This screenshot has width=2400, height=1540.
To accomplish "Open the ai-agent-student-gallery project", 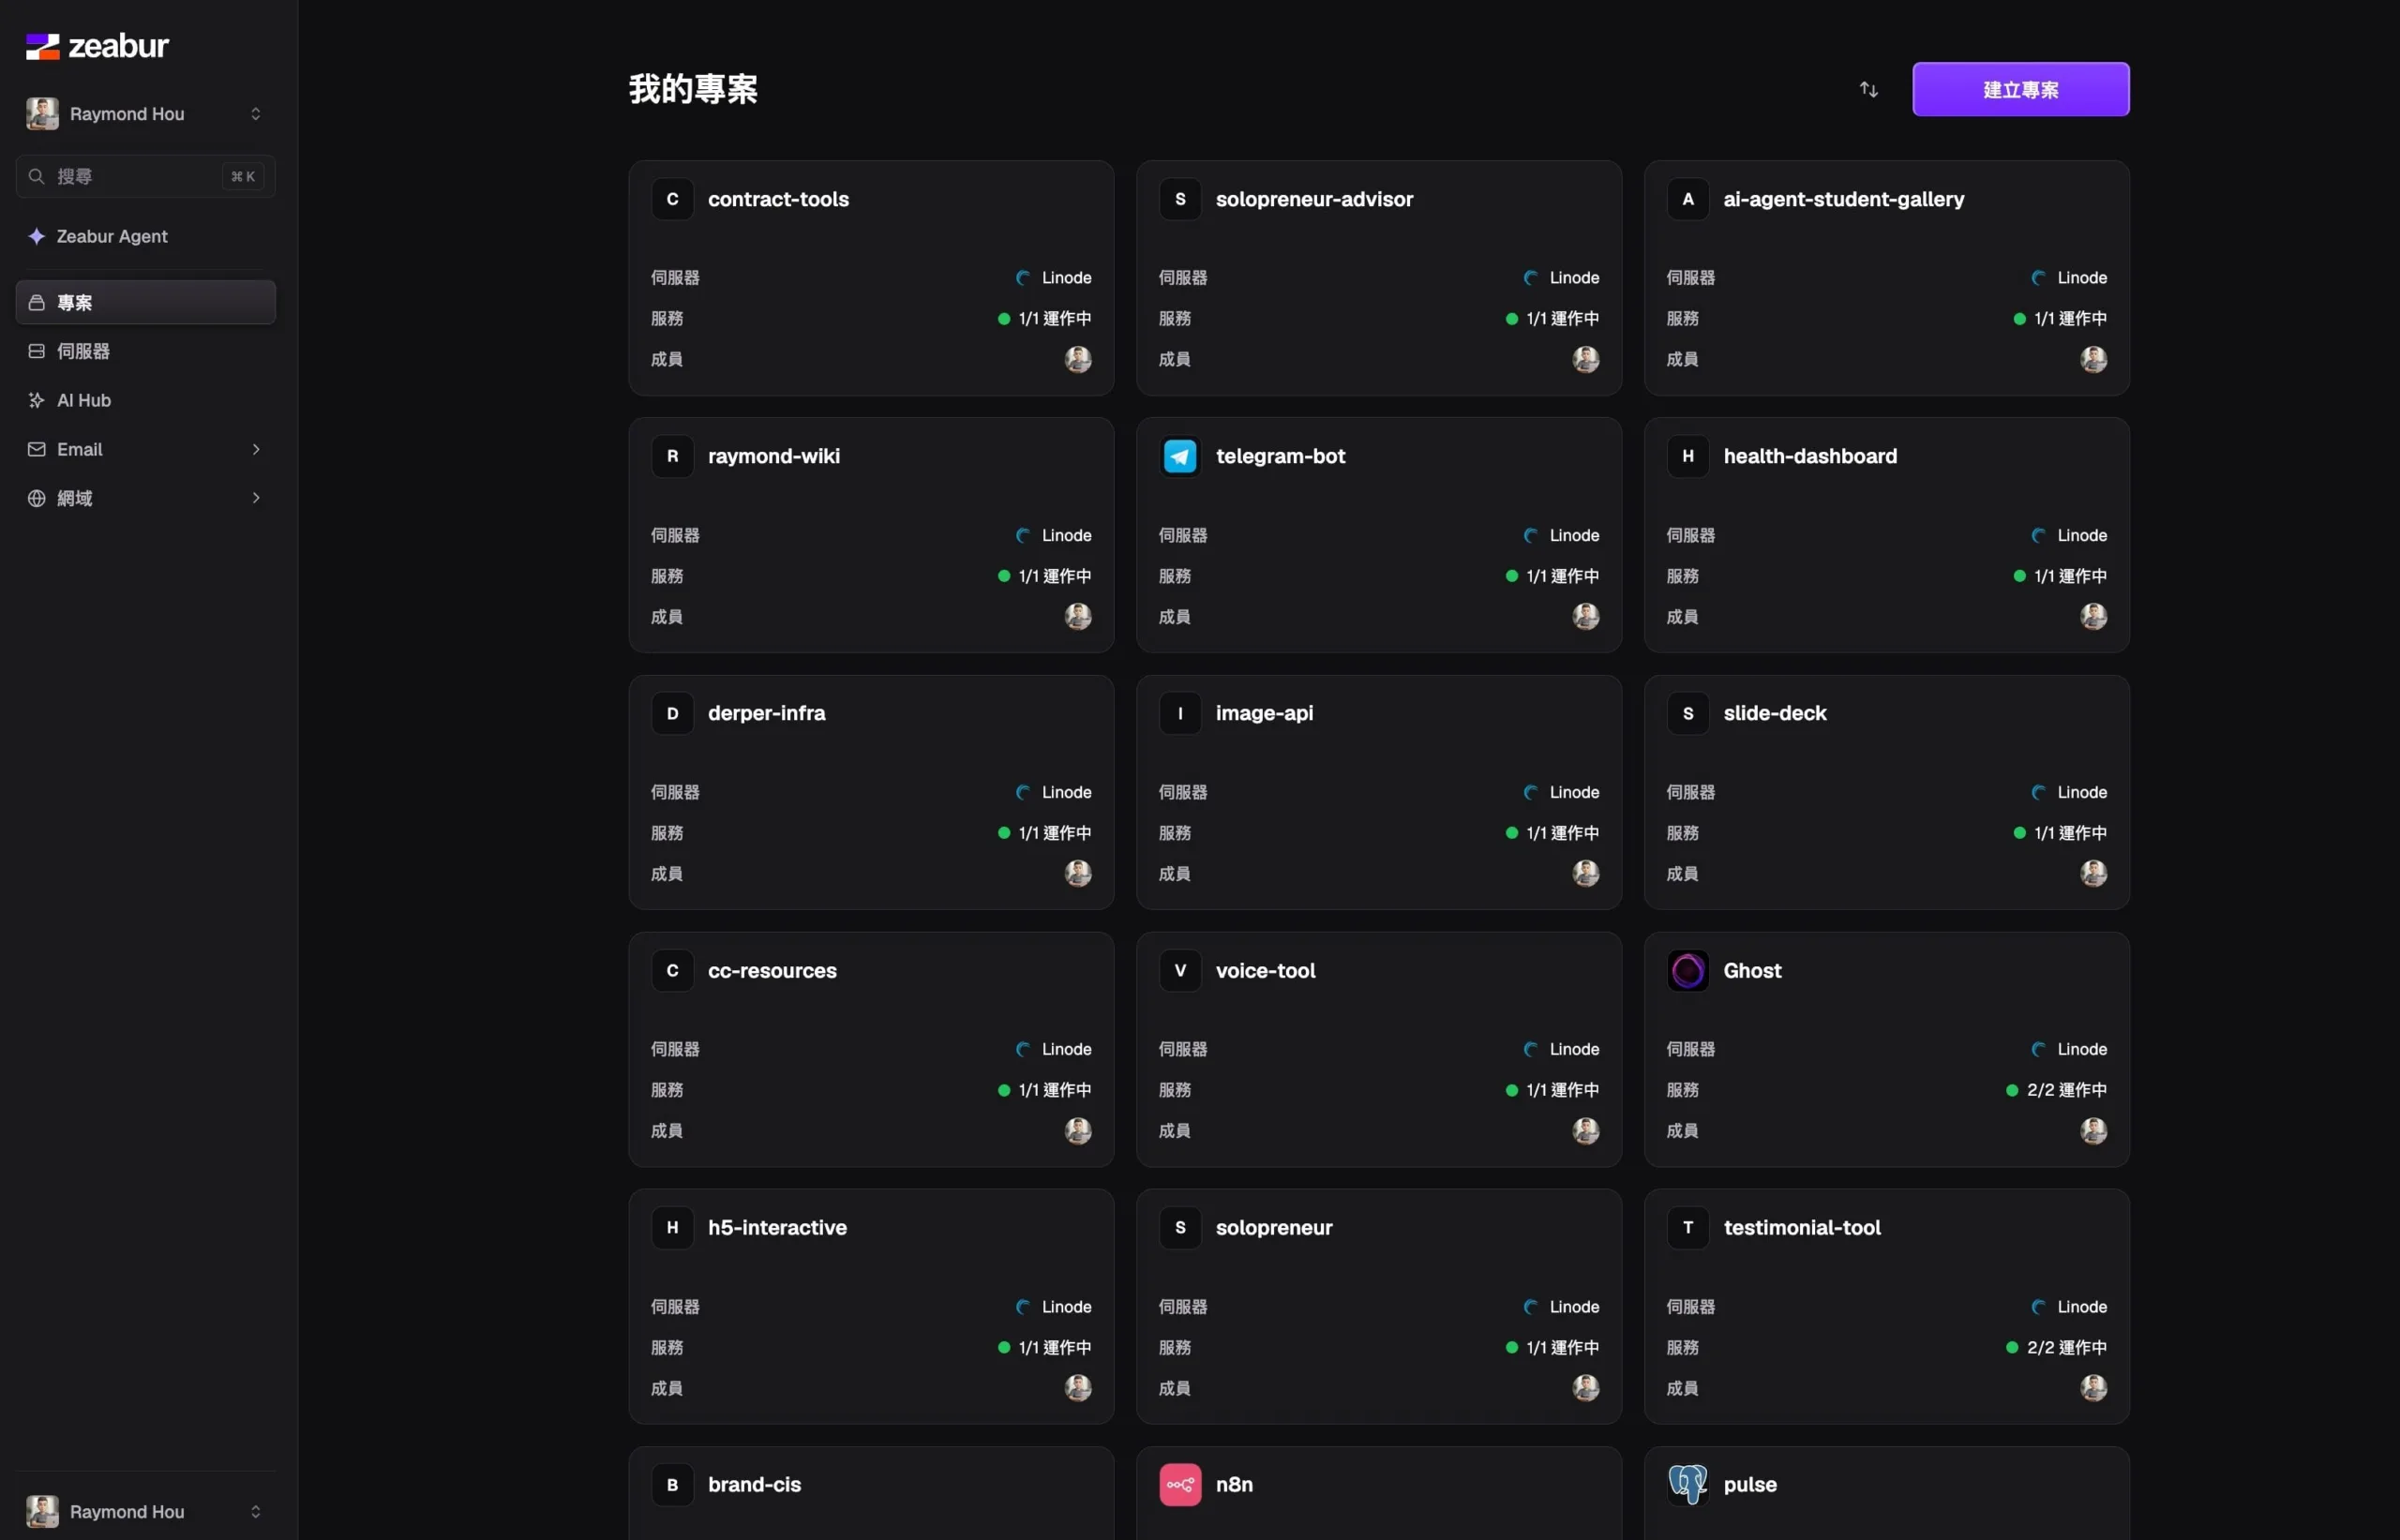I will (1886, 278).
